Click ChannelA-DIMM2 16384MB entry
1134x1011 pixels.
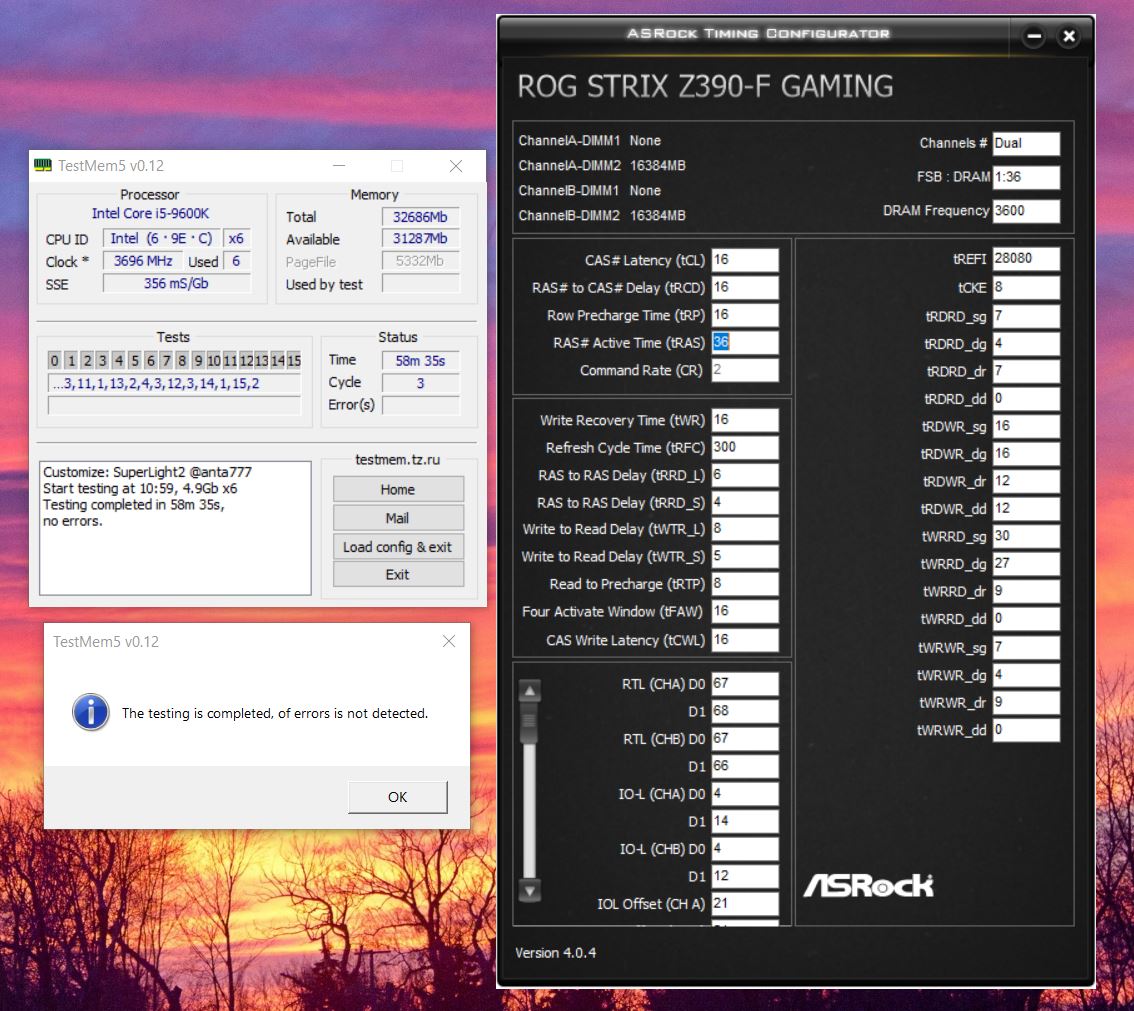pos(602,166)
